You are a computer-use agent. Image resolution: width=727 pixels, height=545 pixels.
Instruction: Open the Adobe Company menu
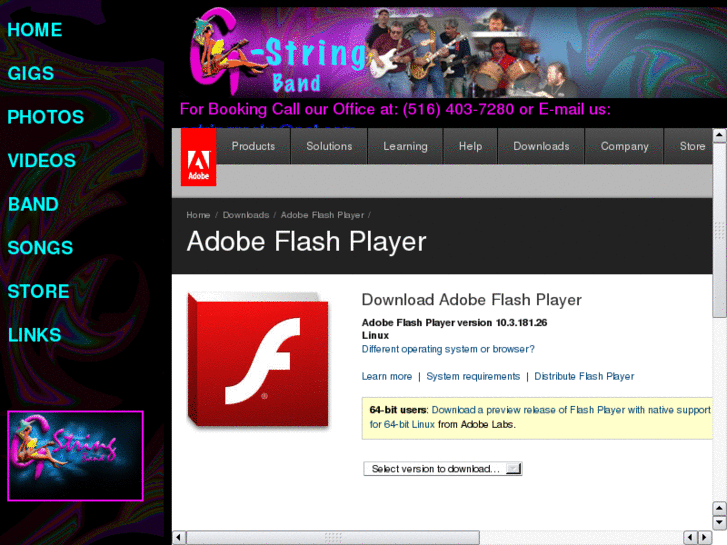[x=624, y=146]
